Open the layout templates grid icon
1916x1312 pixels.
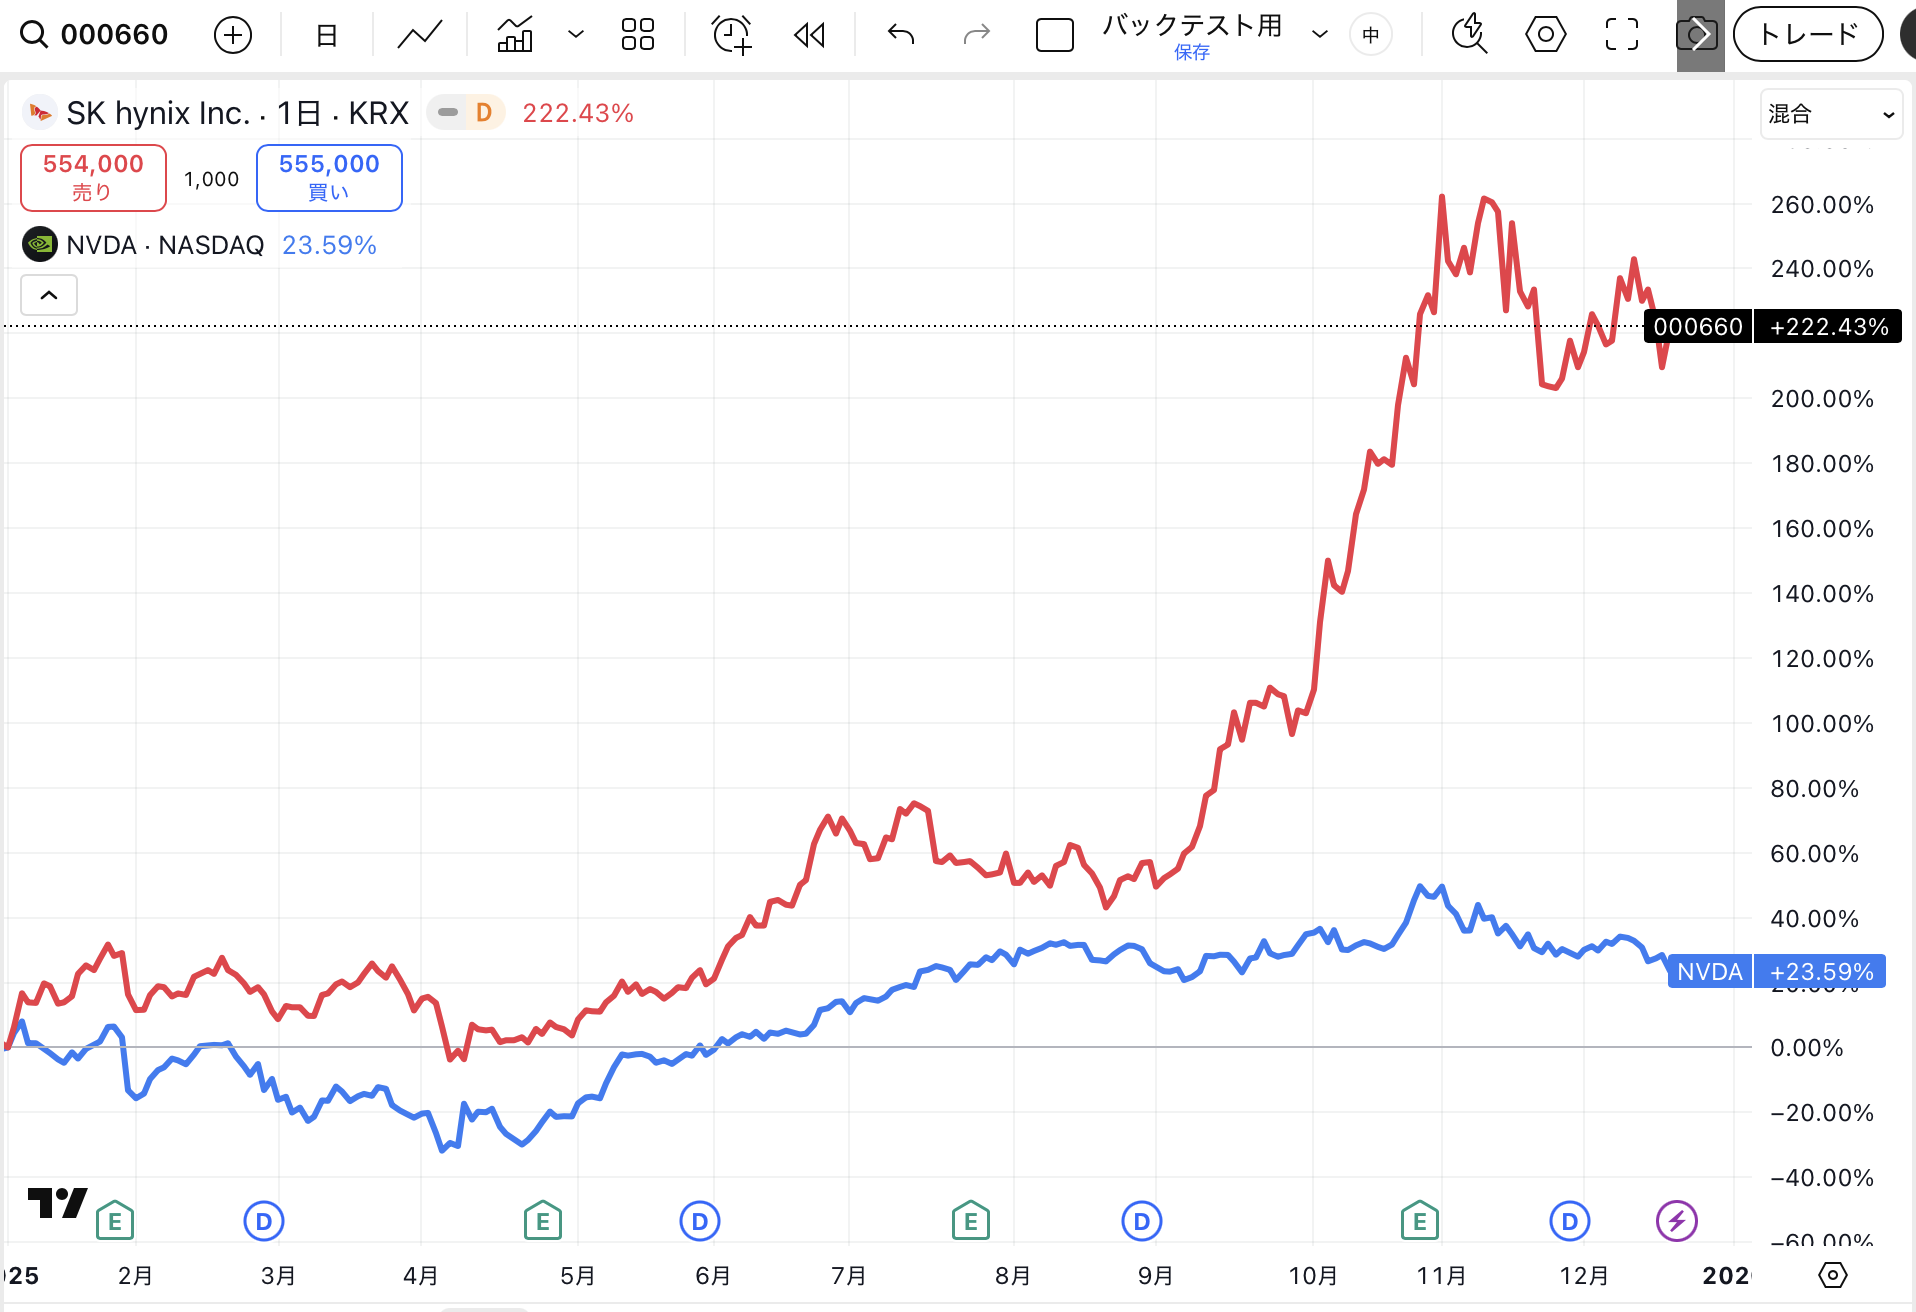[x=637, y=35]
